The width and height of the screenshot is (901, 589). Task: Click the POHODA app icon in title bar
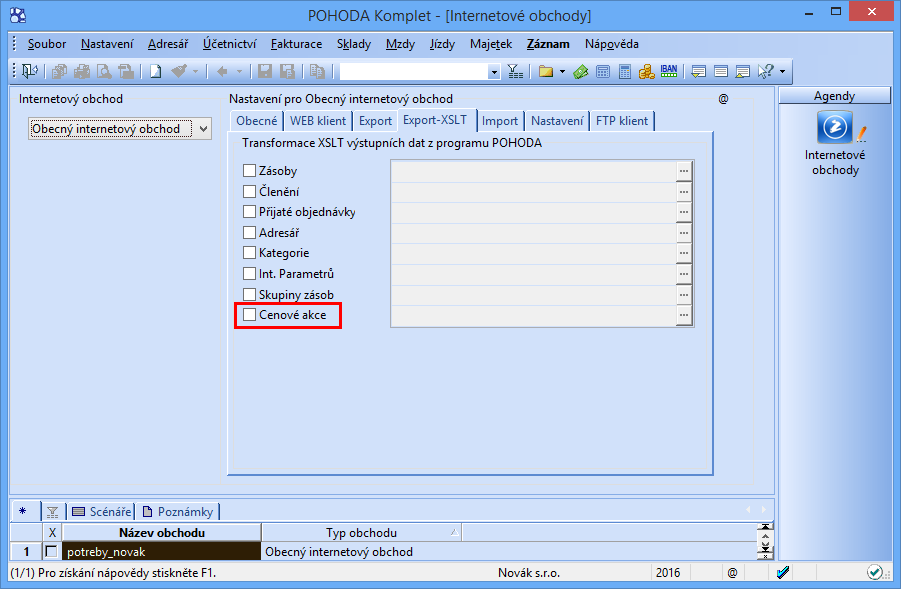tap(18, 15)
